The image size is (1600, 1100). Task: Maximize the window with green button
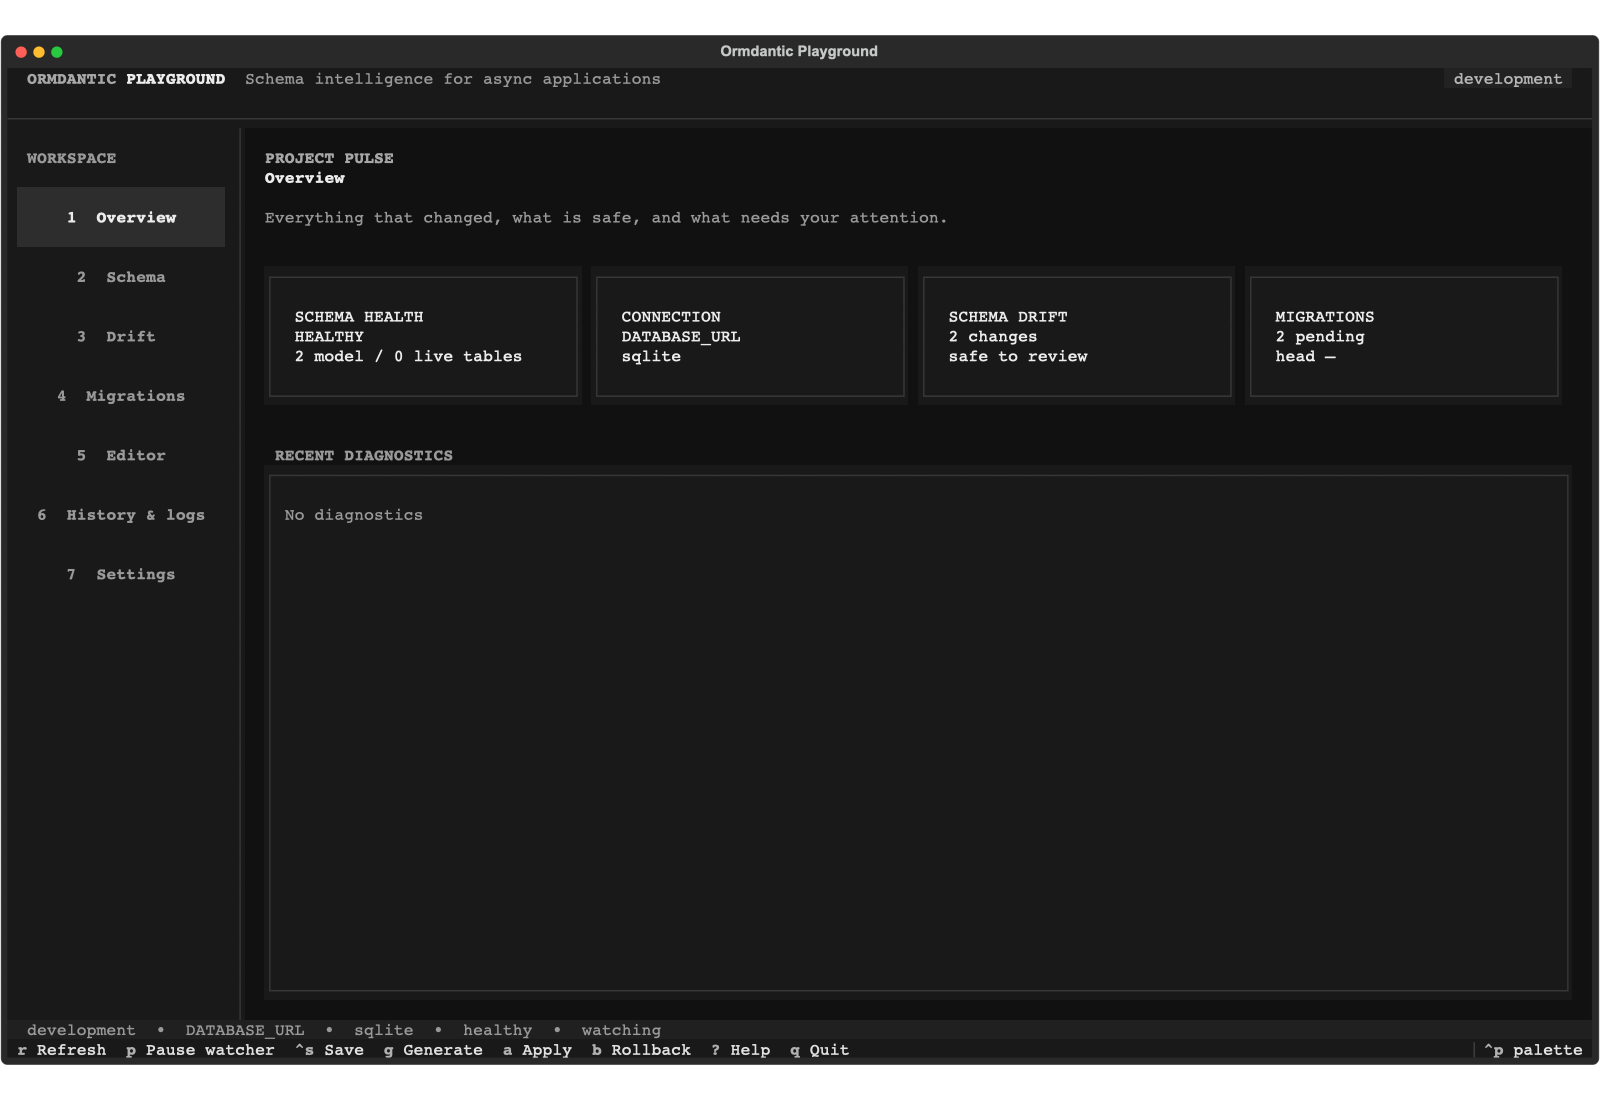click(x=57, y=52)
